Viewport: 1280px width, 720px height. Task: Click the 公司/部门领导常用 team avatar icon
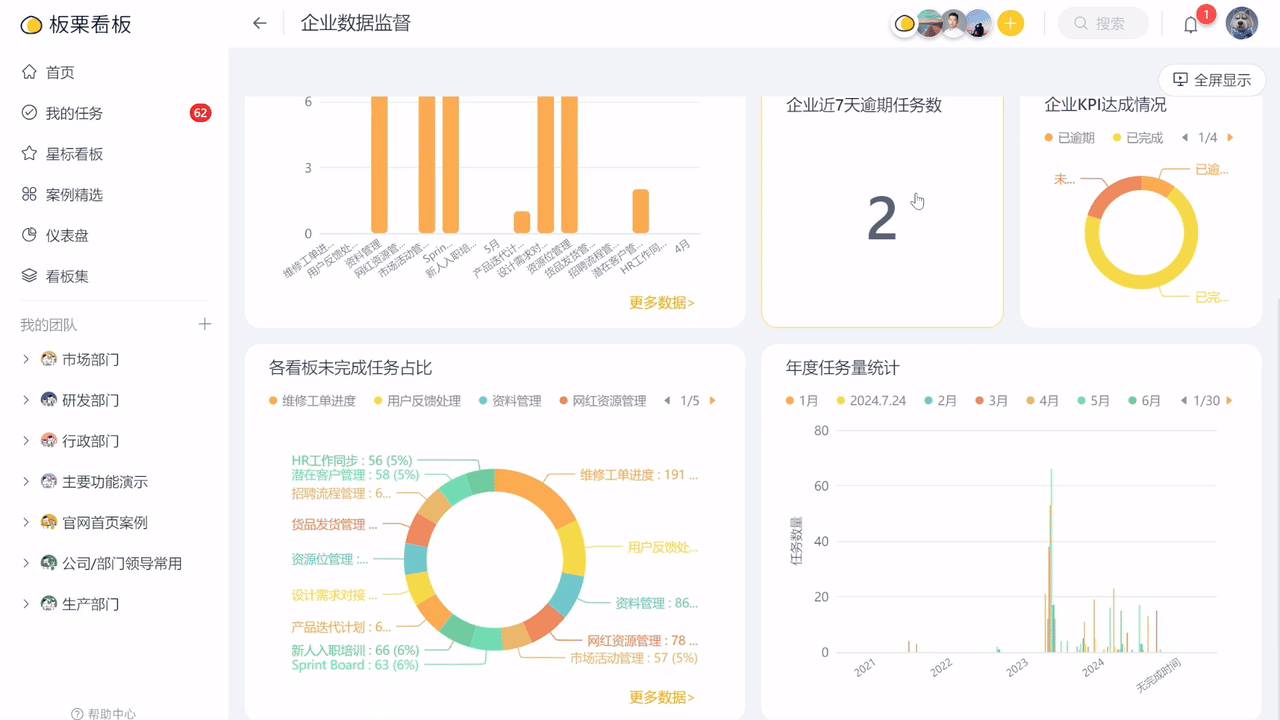(x=49, y=563)
